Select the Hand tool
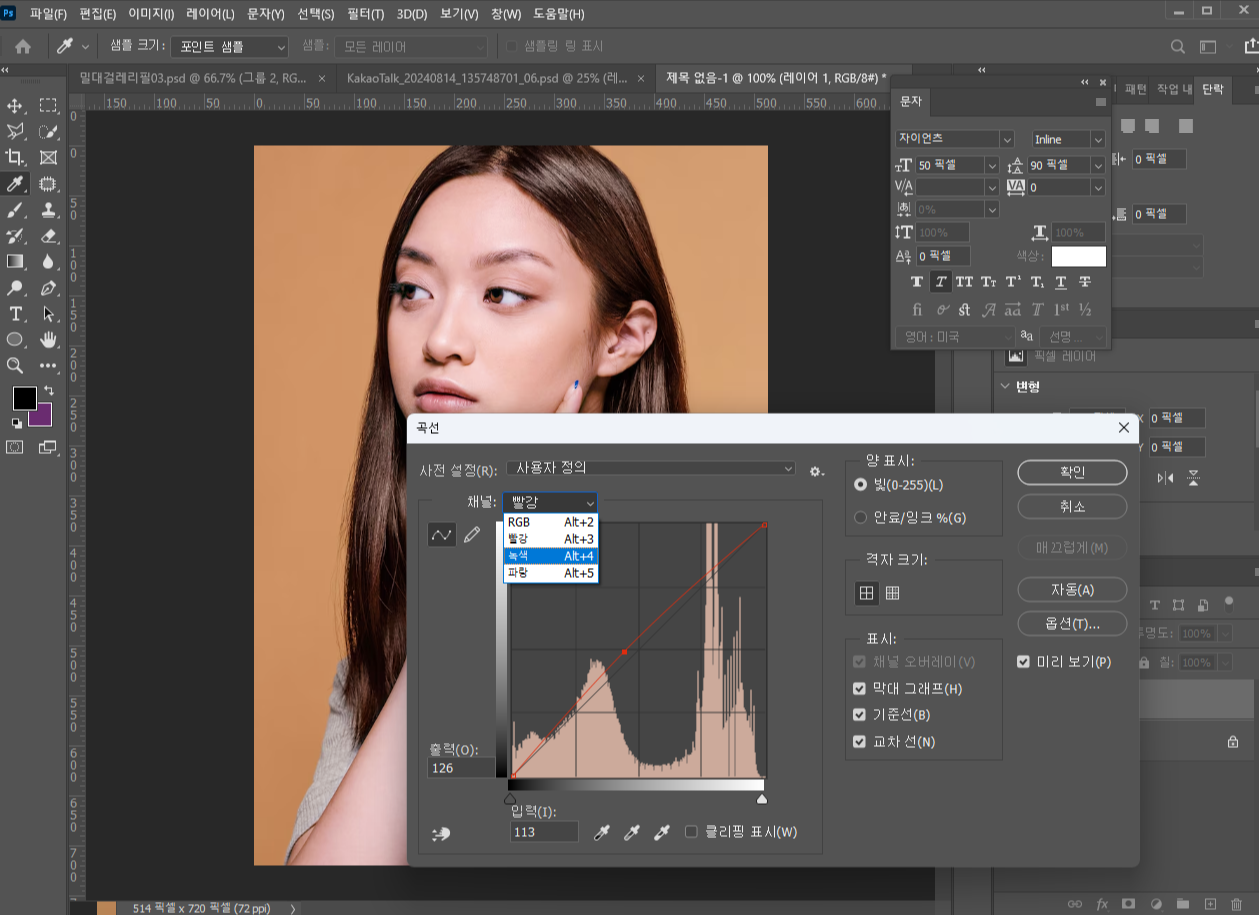 click(48, 340)
